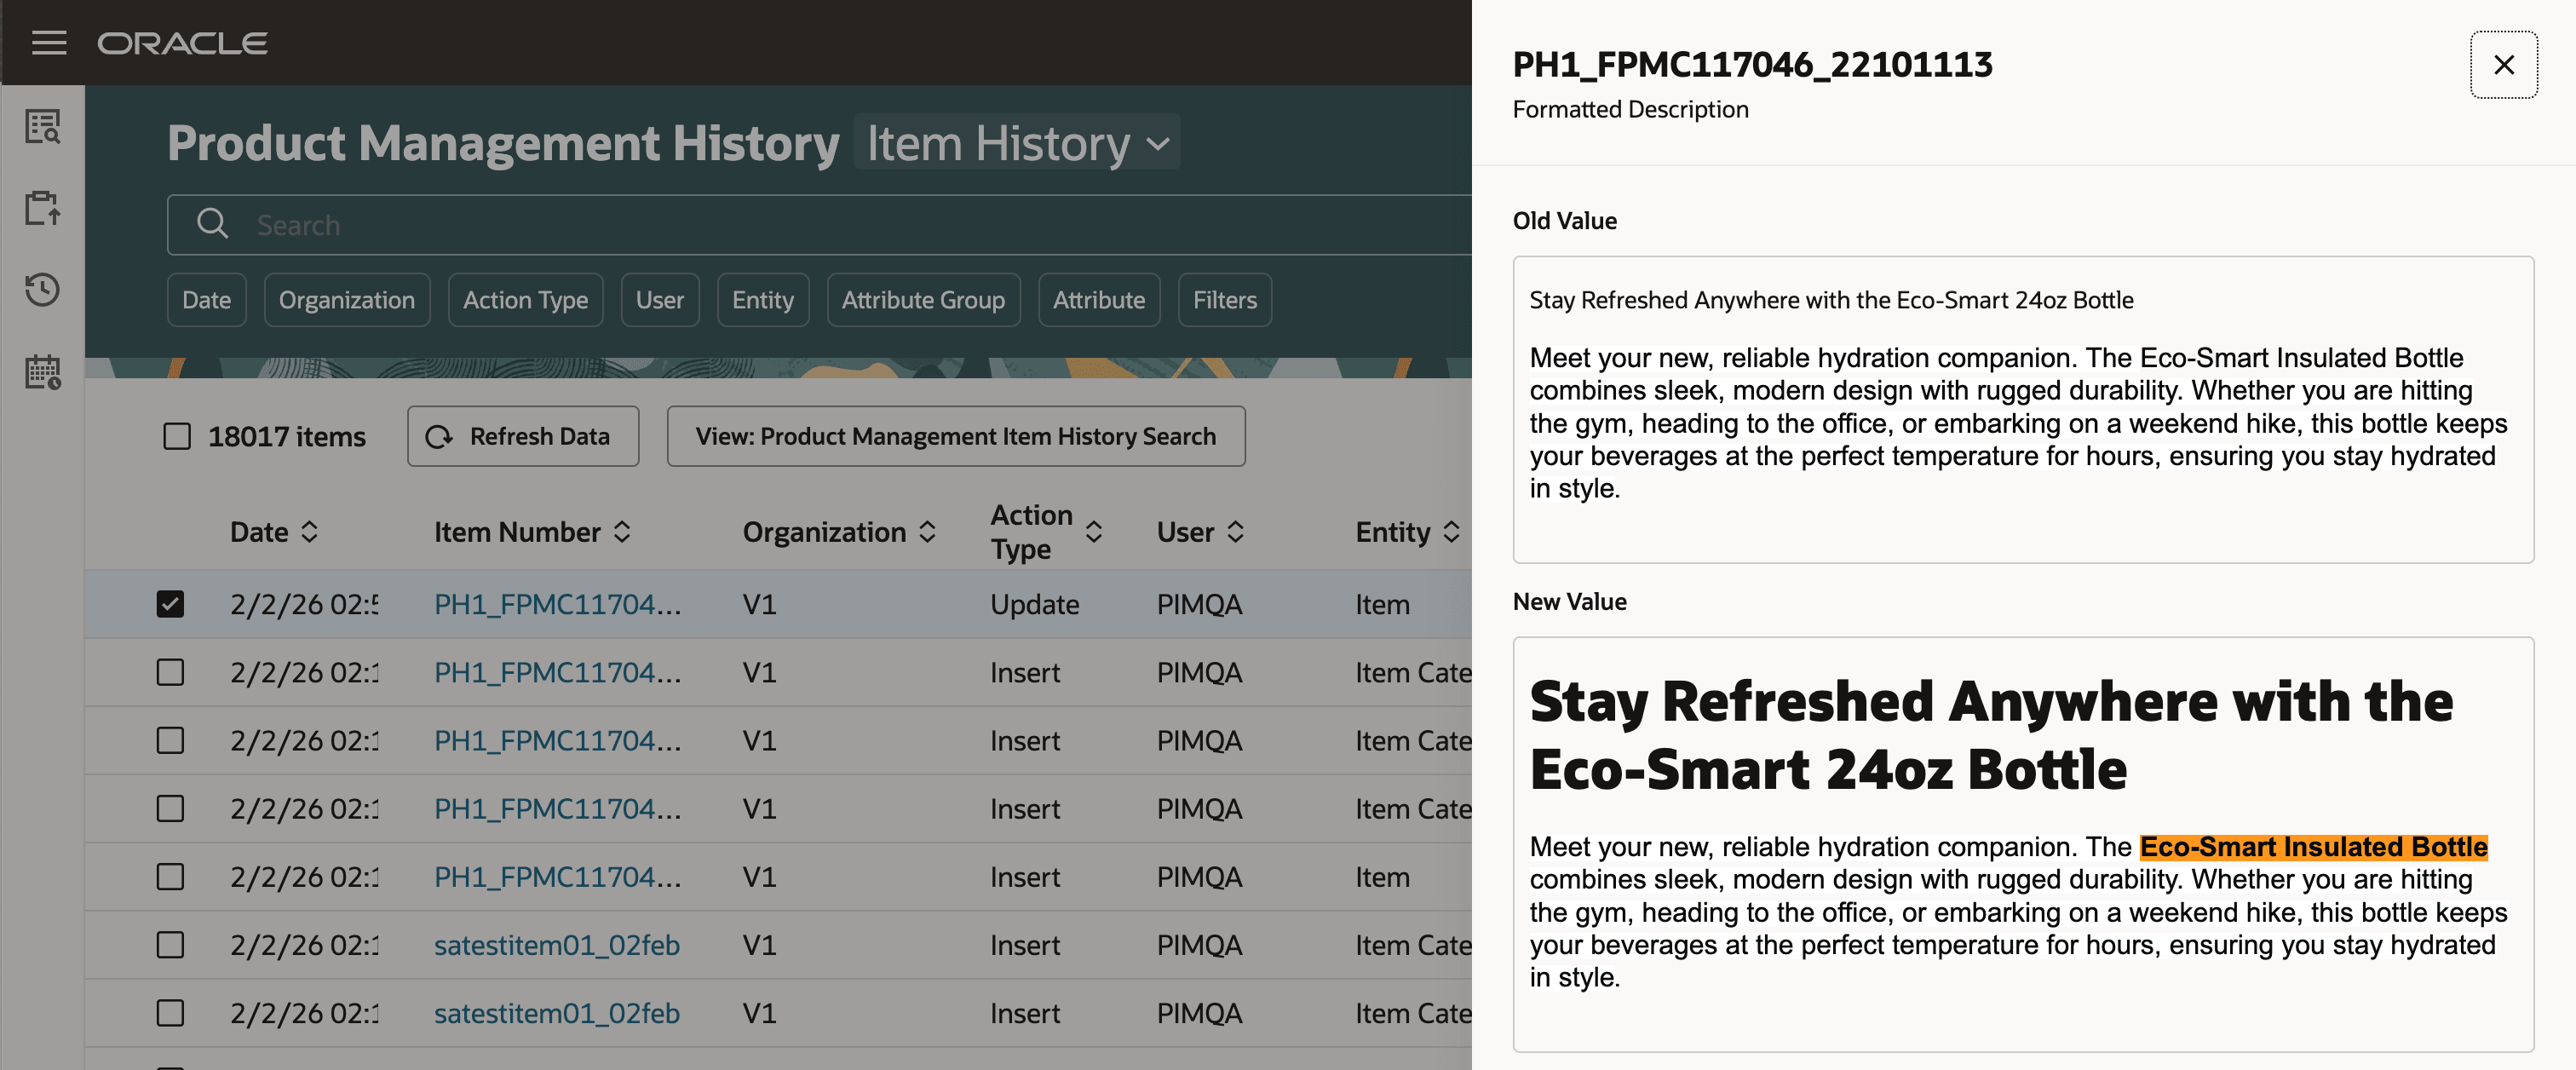This screenshot has width=2576, height=1070.
Task: Open the history panel via the clock icon
Action: (42, 290)
